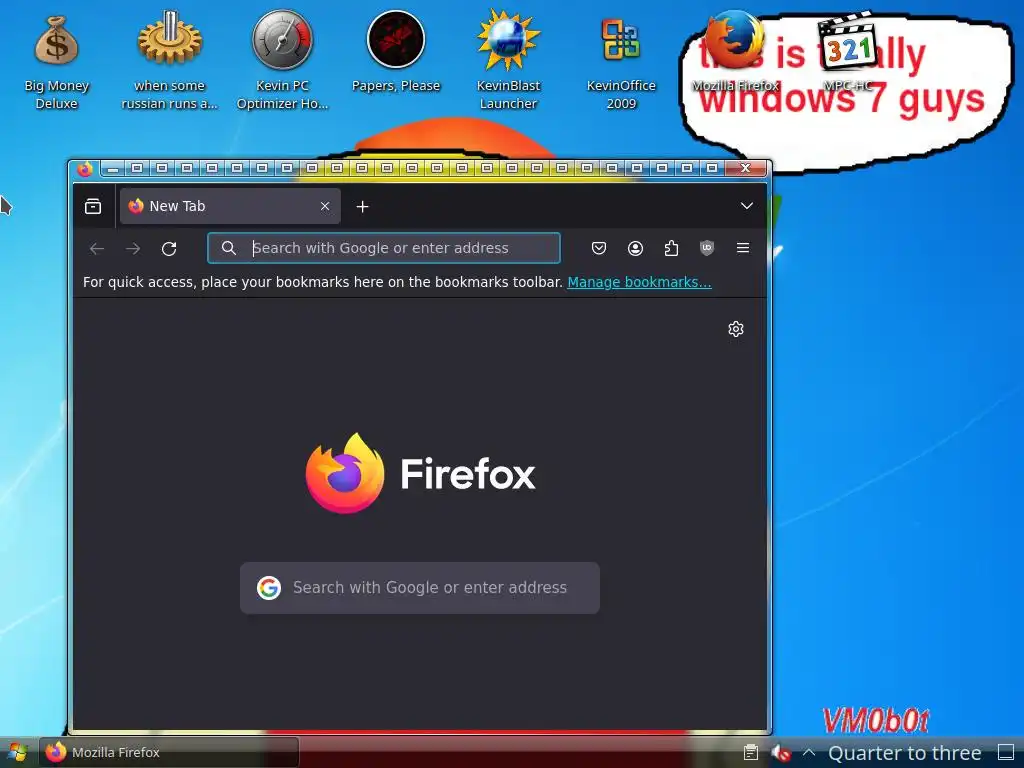Open the Windows Start button

click(x=18, y=752)
